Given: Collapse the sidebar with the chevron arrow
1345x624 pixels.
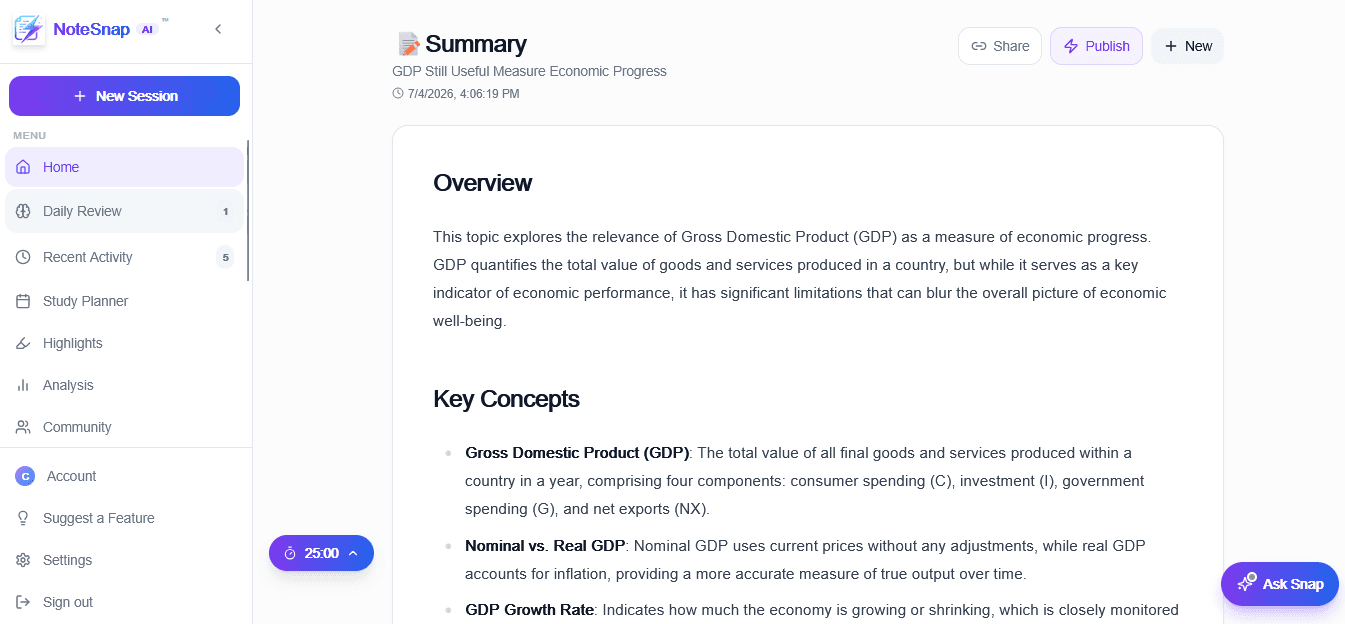Looking at the screenshot, I should (x=218, y=29).
